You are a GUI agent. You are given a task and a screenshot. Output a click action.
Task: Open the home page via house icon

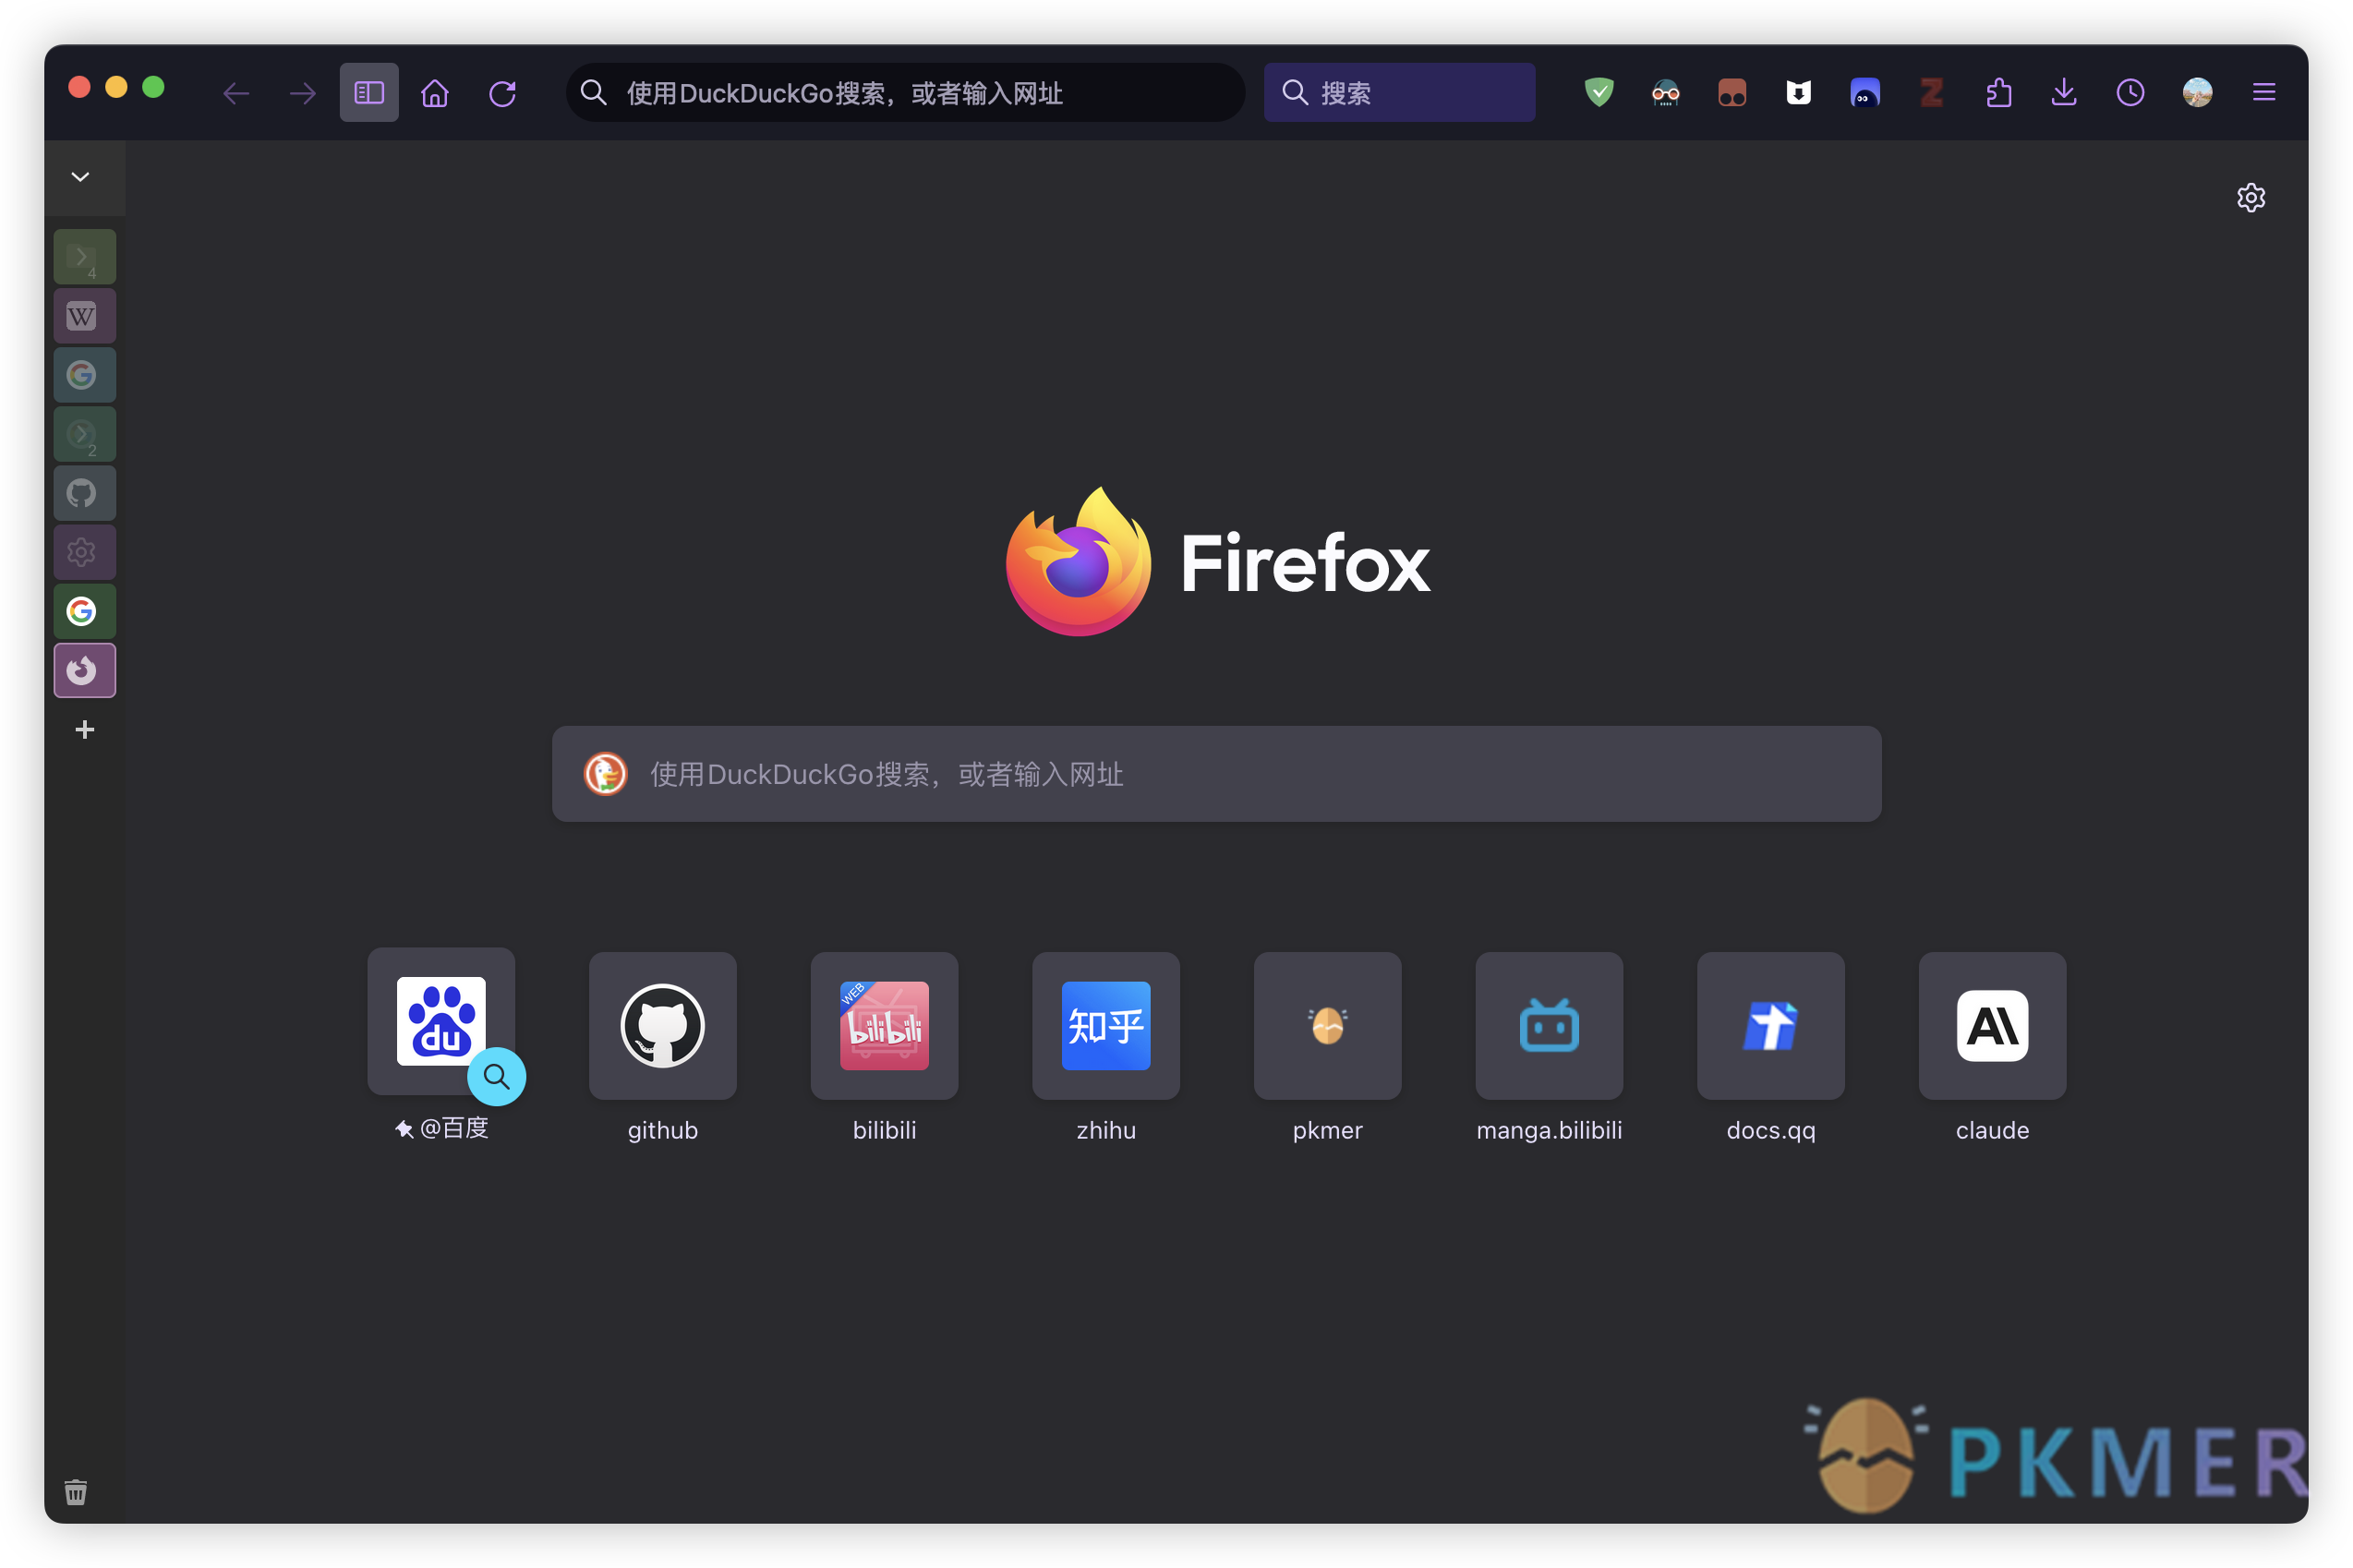pyautogui.click(x=435, y=93)
